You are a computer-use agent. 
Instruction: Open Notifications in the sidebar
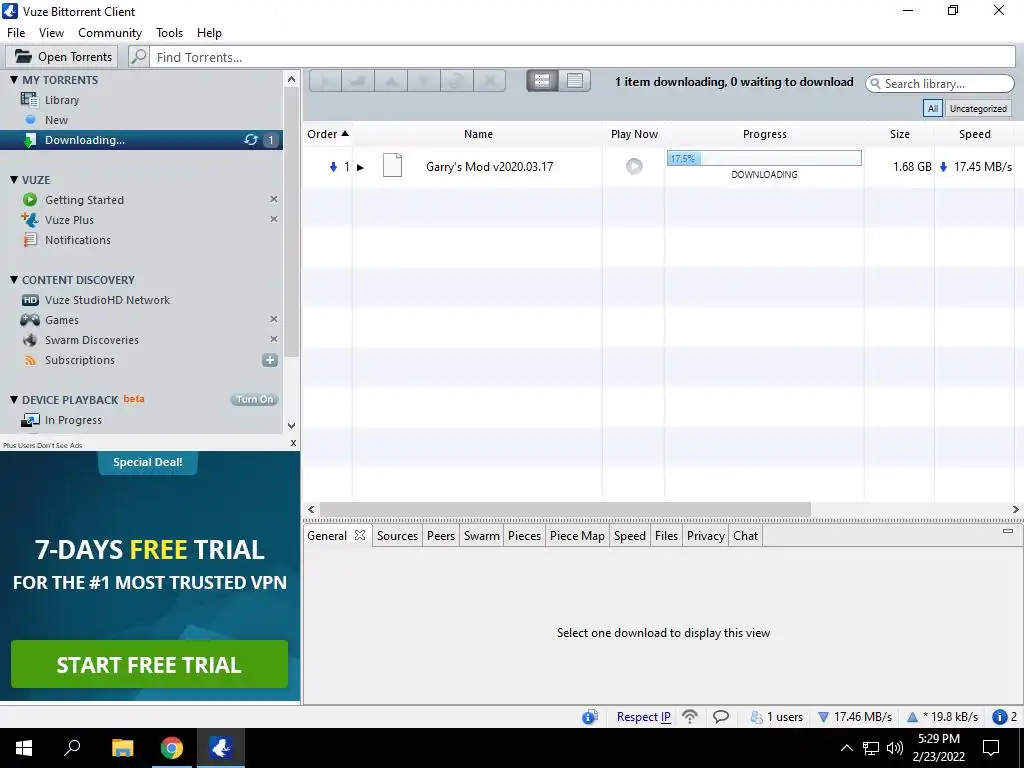tap(141, 240)
